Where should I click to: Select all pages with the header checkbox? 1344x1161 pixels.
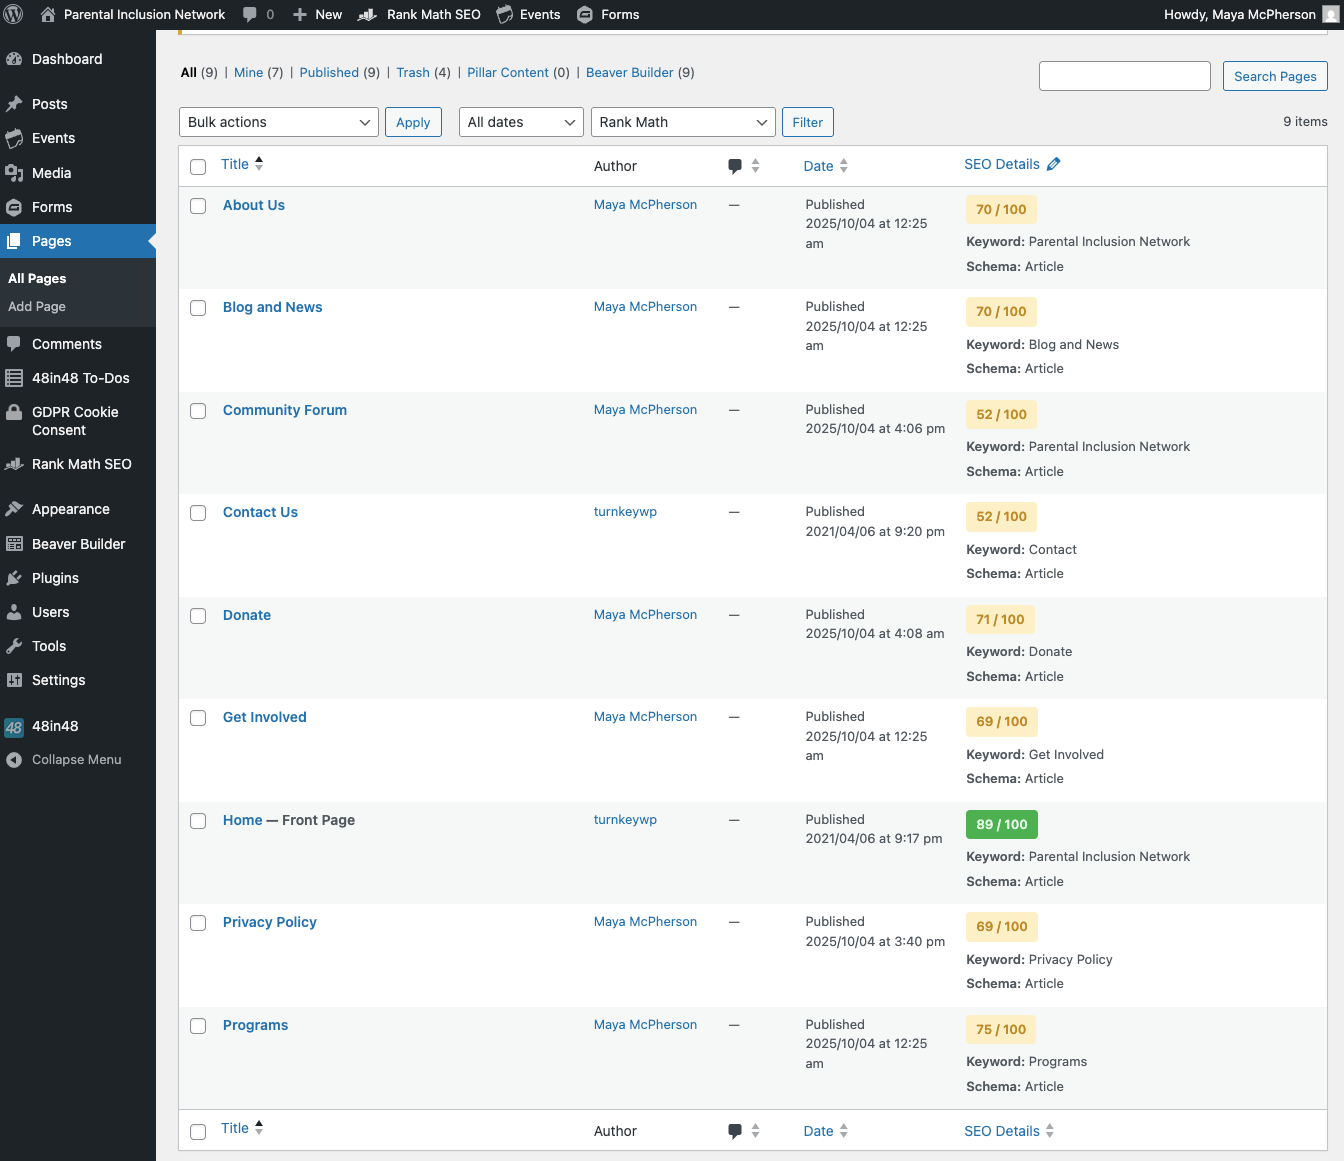[197, 167]
